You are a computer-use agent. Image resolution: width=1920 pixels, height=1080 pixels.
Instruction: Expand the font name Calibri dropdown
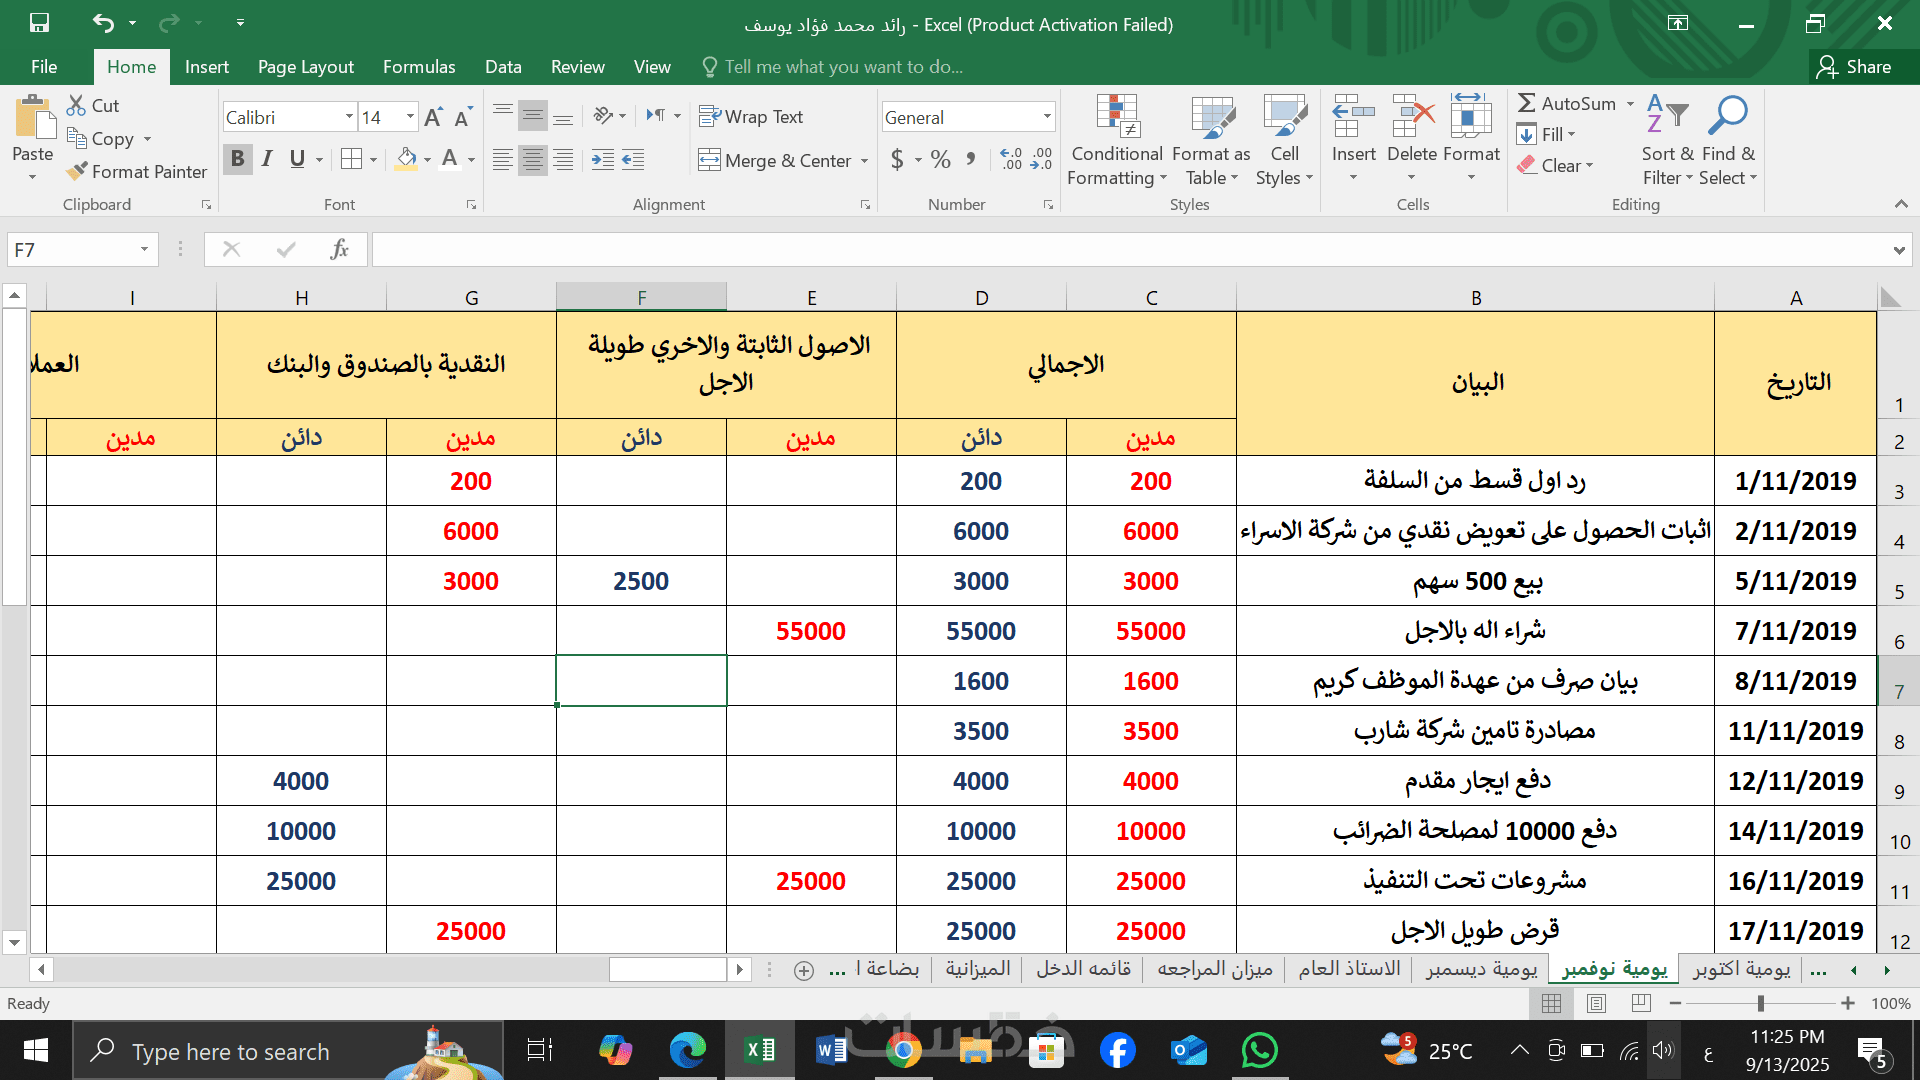coord(349,117)
